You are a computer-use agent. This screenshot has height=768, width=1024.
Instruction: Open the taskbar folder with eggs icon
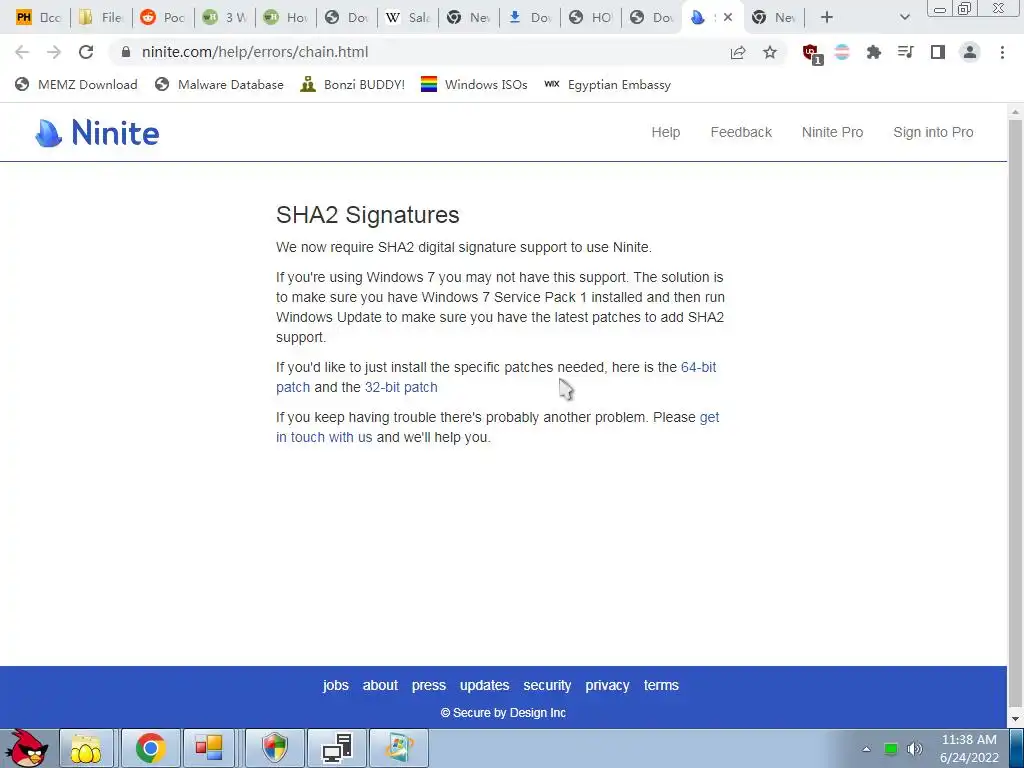coord(86,748)
